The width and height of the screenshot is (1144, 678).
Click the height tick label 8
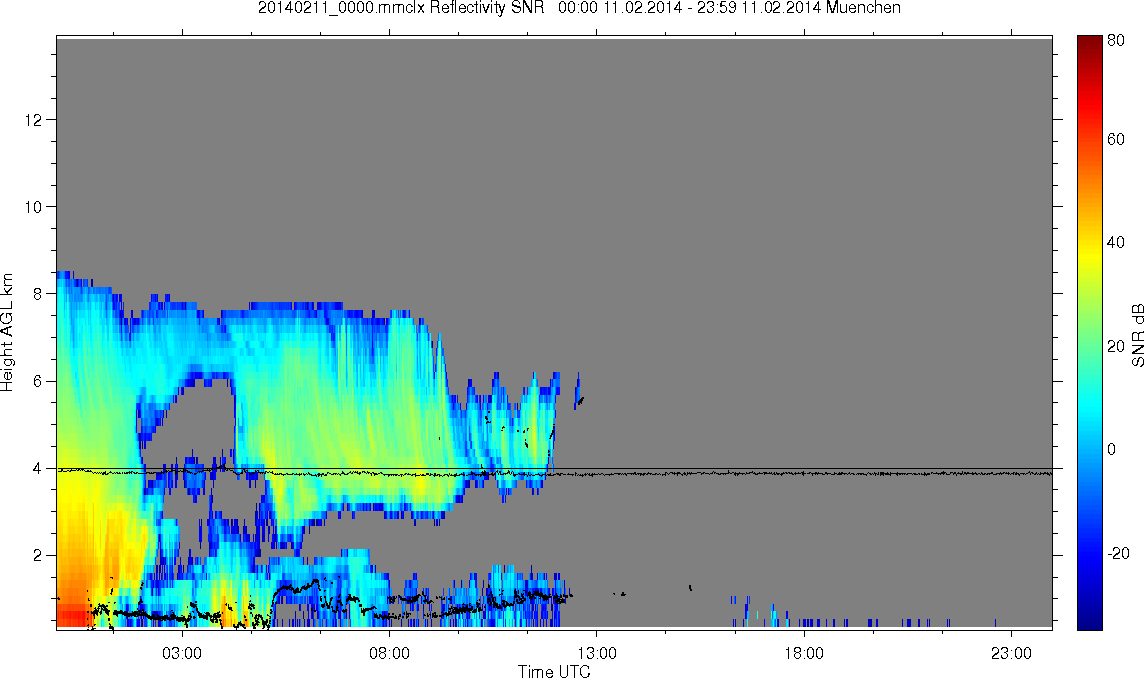click(36, 293)
